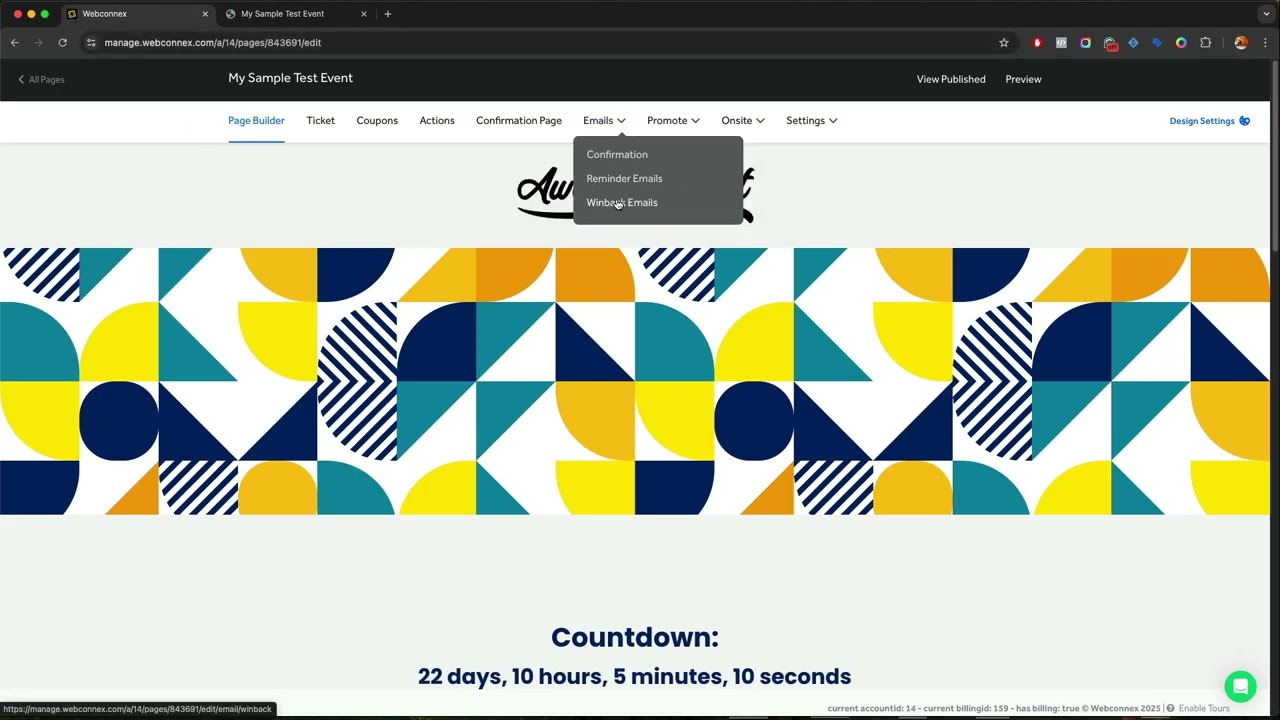Click the Preview link
Image resolution: width=1280 pixels, height=720 pixels.
pyautogui.click(x=1023, y=79)
